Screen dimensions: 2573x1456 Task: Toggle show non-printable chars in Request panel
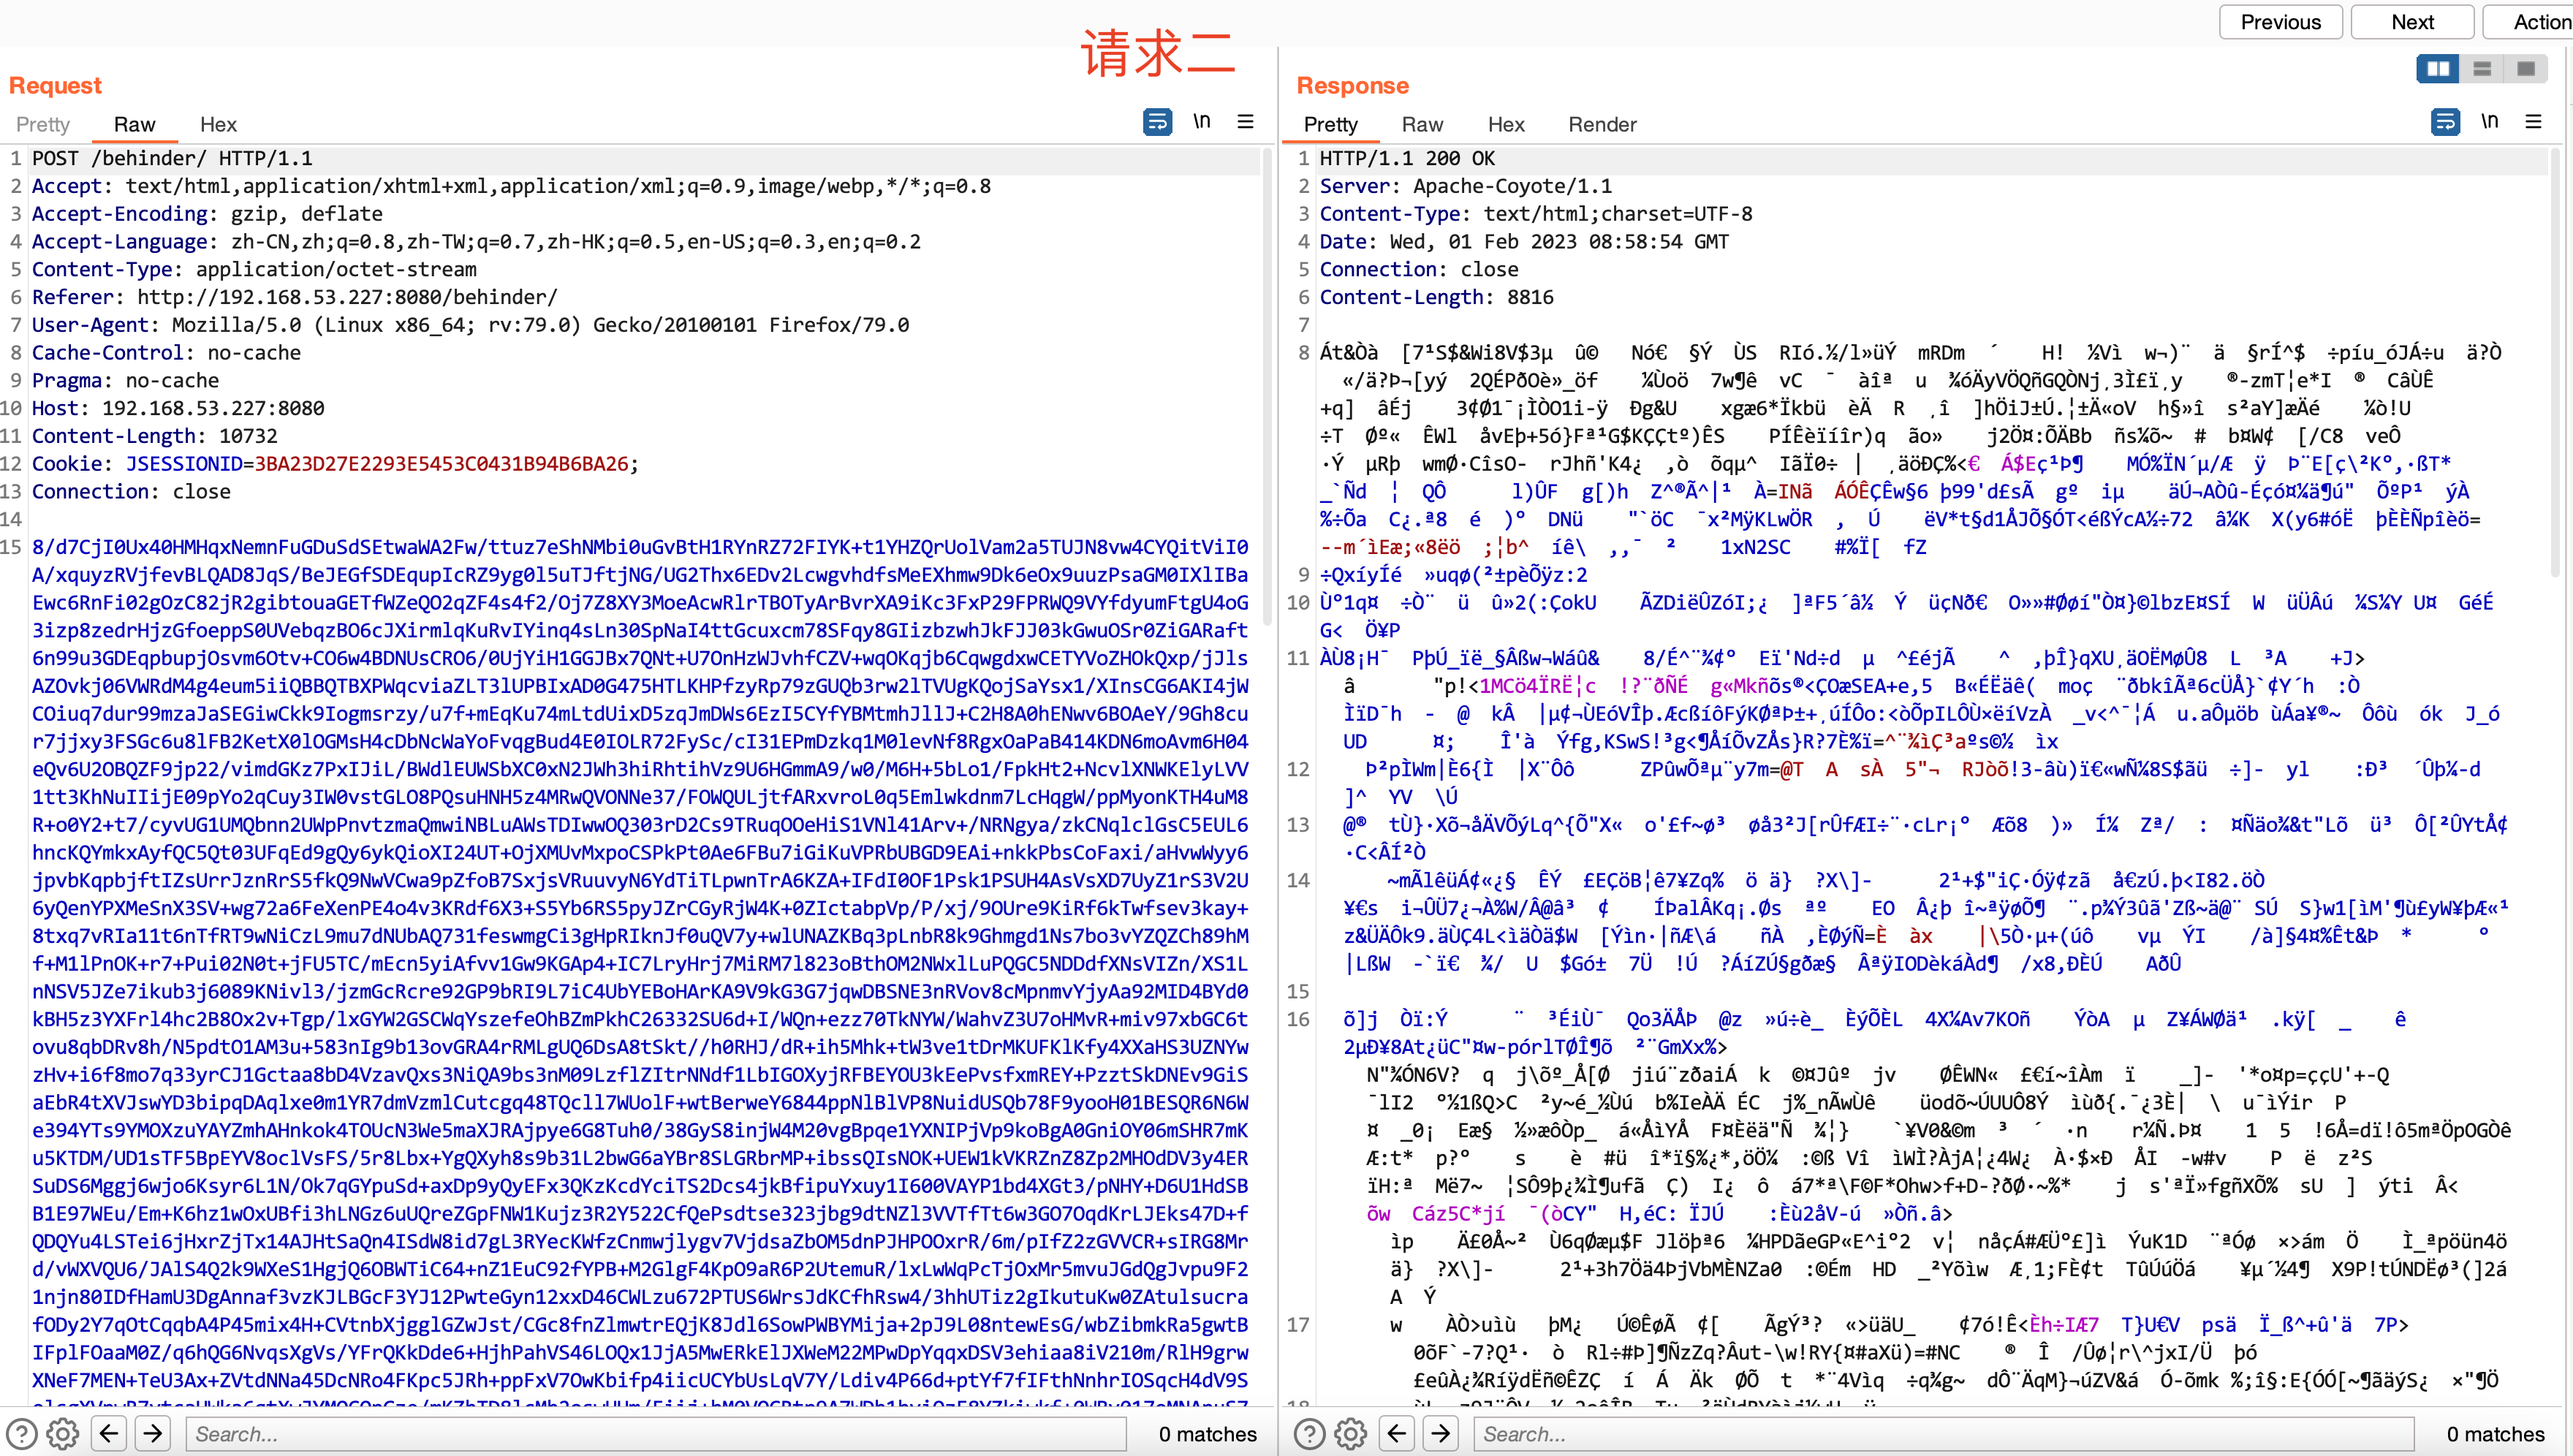pyautogui.click(x=1201, y=122)
